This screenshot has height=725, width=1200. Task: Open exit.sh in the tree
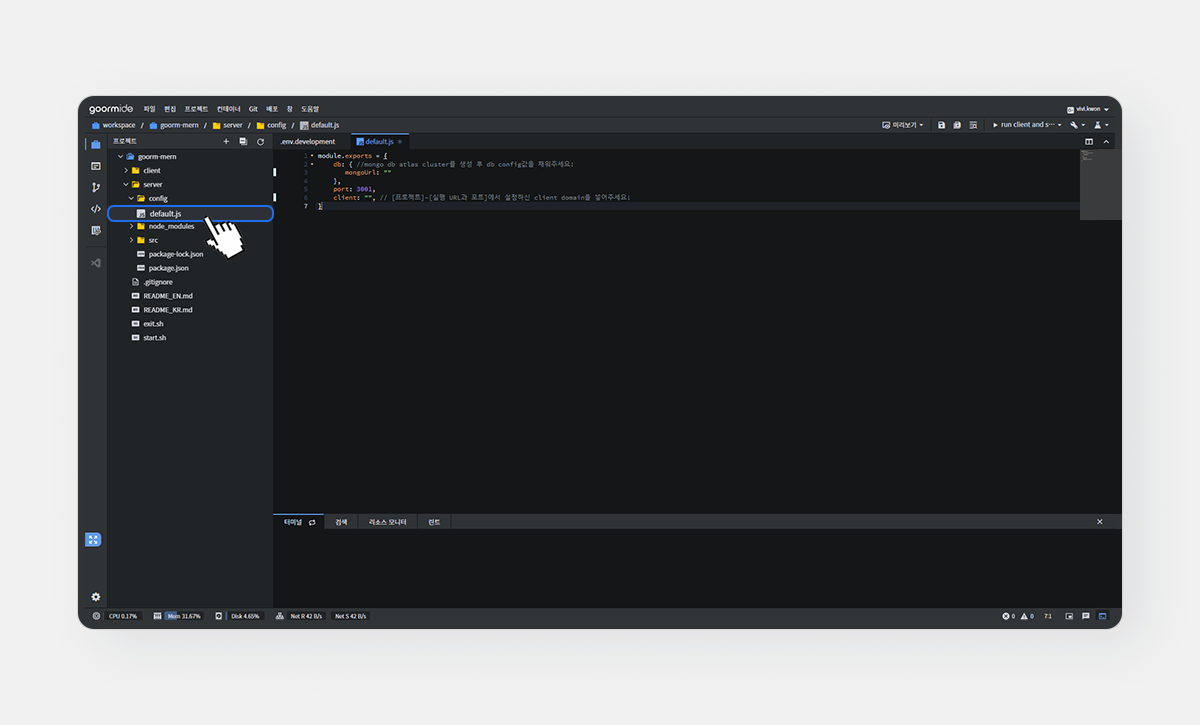153,324
